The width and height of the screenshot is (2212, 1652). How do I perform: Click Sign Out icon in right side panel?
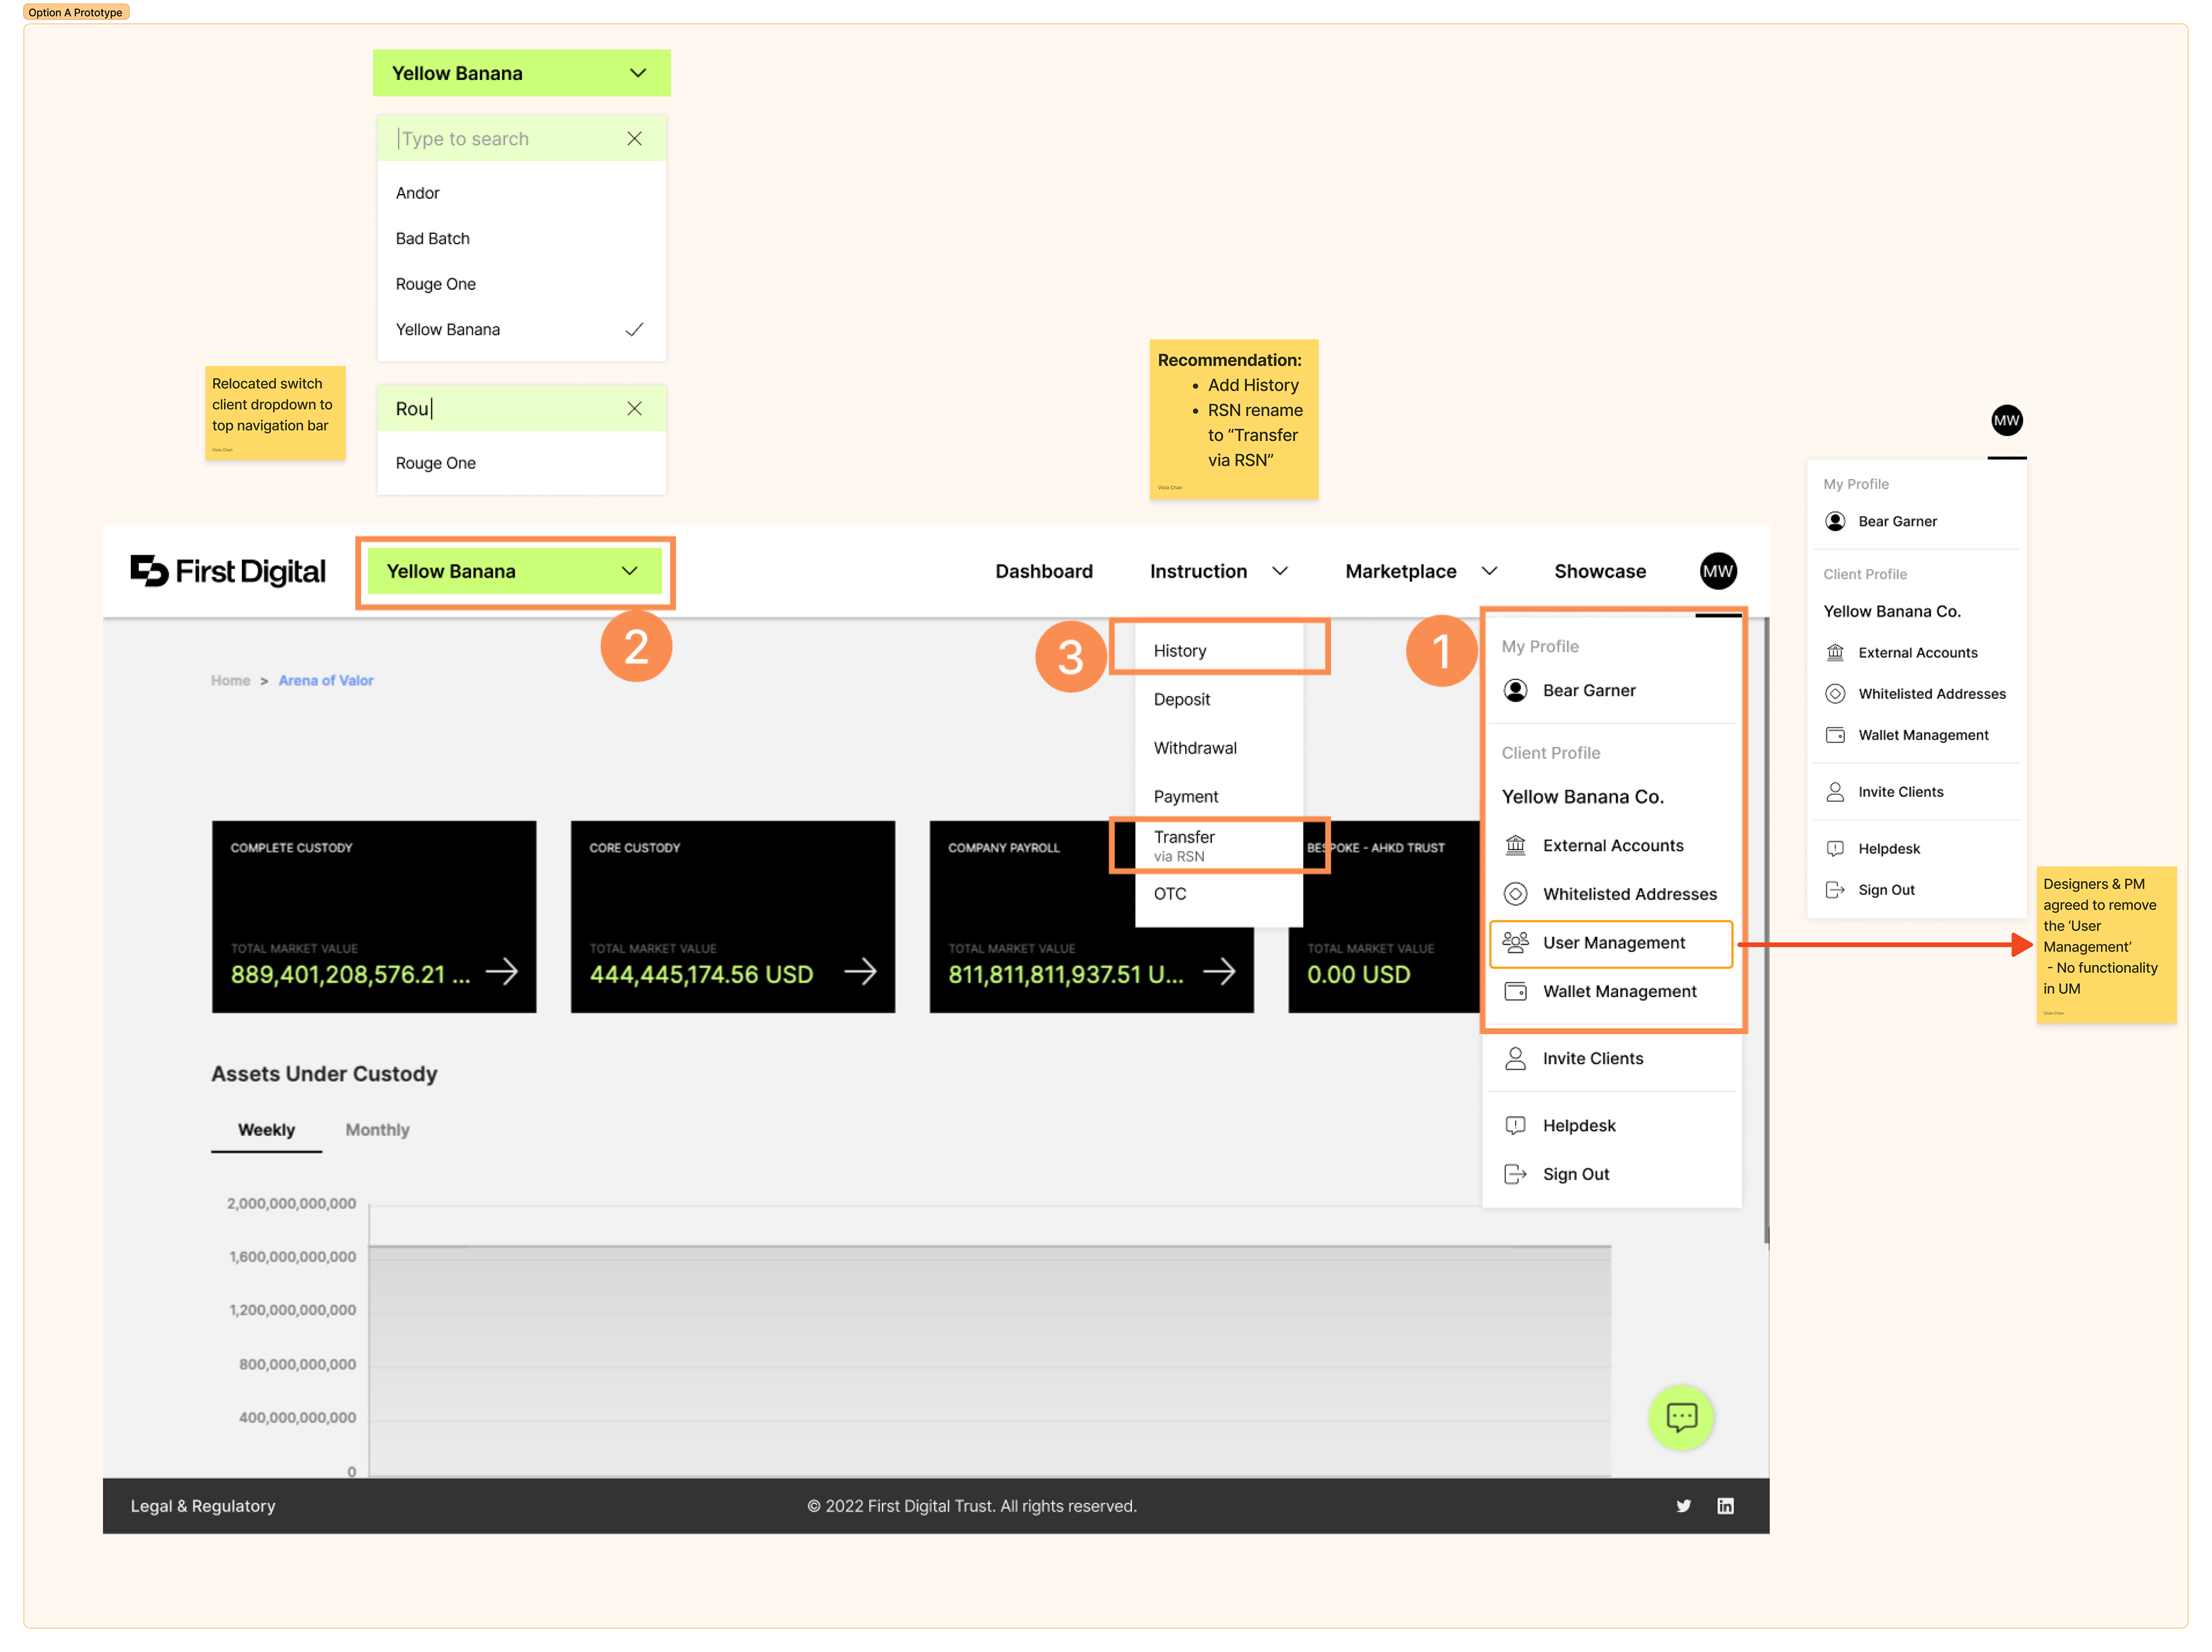(x=1835, y=890)
